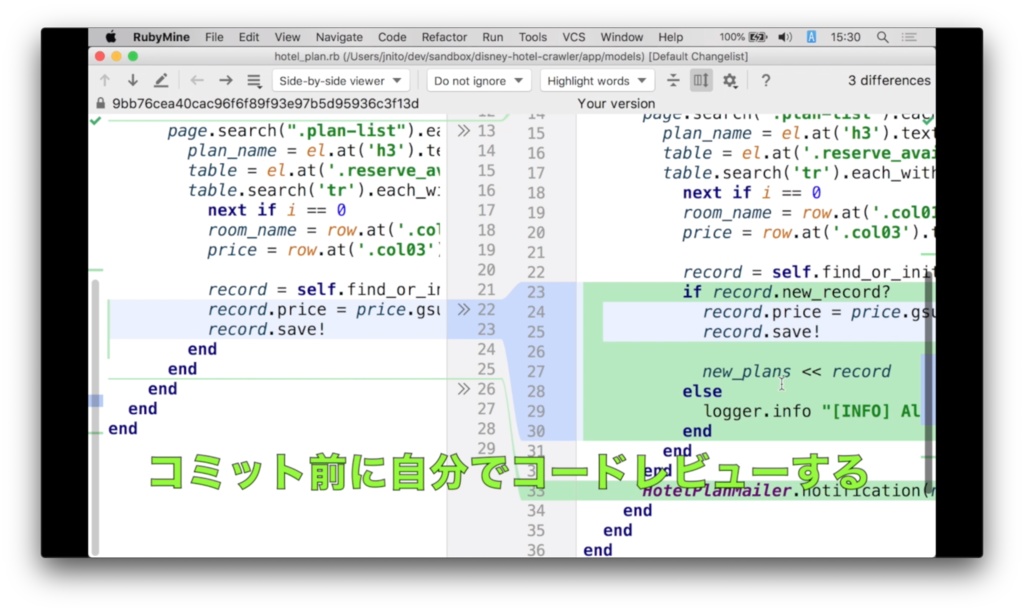
Task: Collapse unchanged fragments in the diff
Action: (673, 80)
